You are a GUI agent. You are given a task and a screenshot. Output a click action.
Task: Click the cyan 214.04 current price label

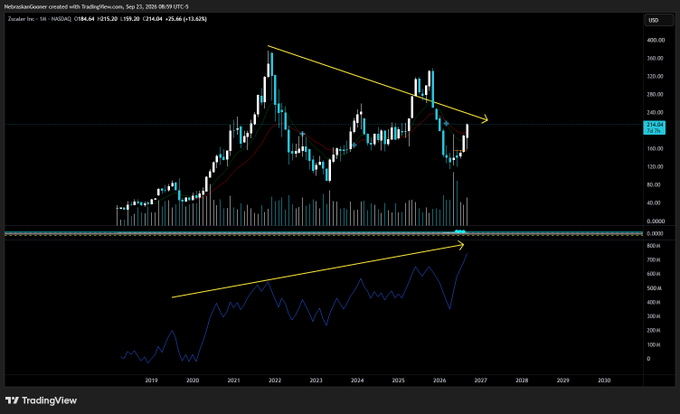coord(655,124)
